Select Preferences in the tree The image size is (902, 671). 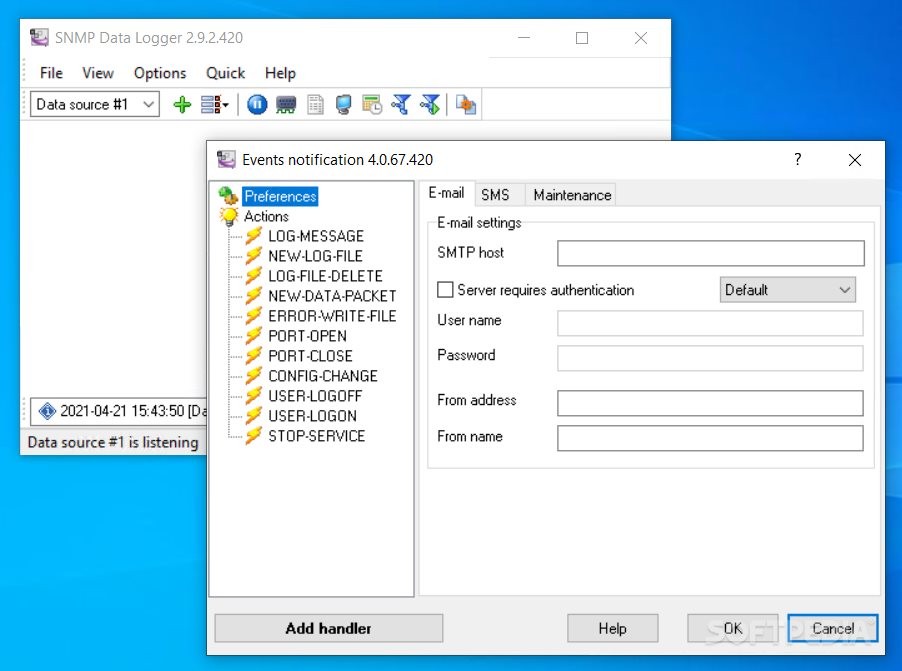(280, 196)
